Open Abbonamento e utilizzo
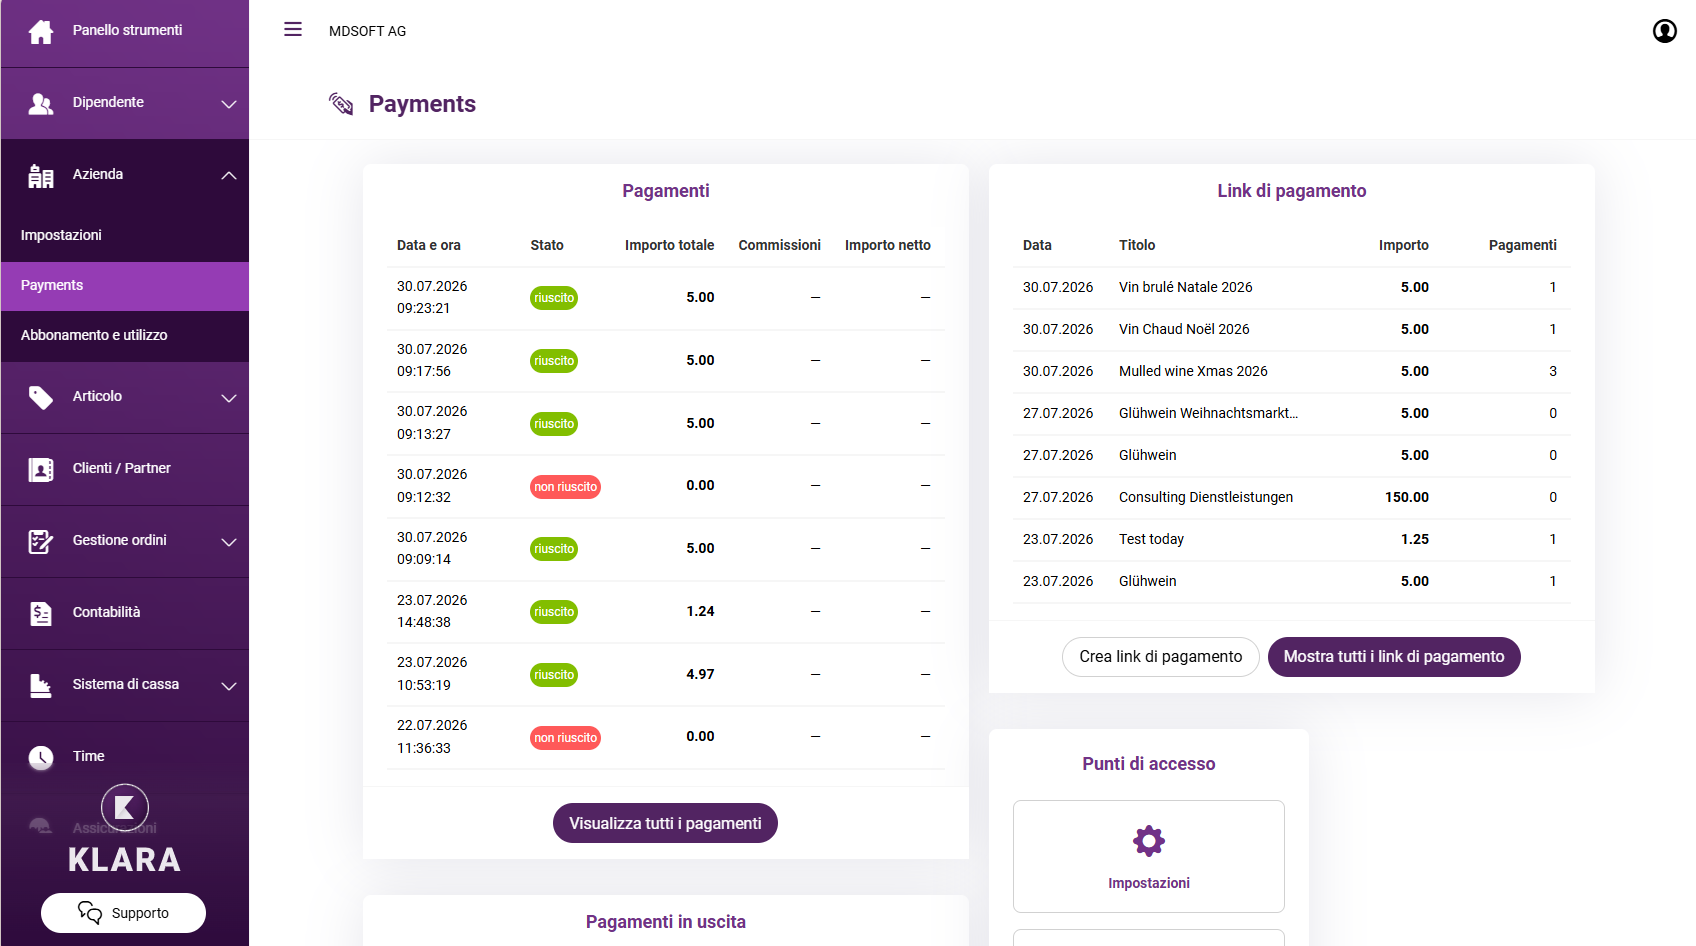1696x946 pixels. pos(125,336)
